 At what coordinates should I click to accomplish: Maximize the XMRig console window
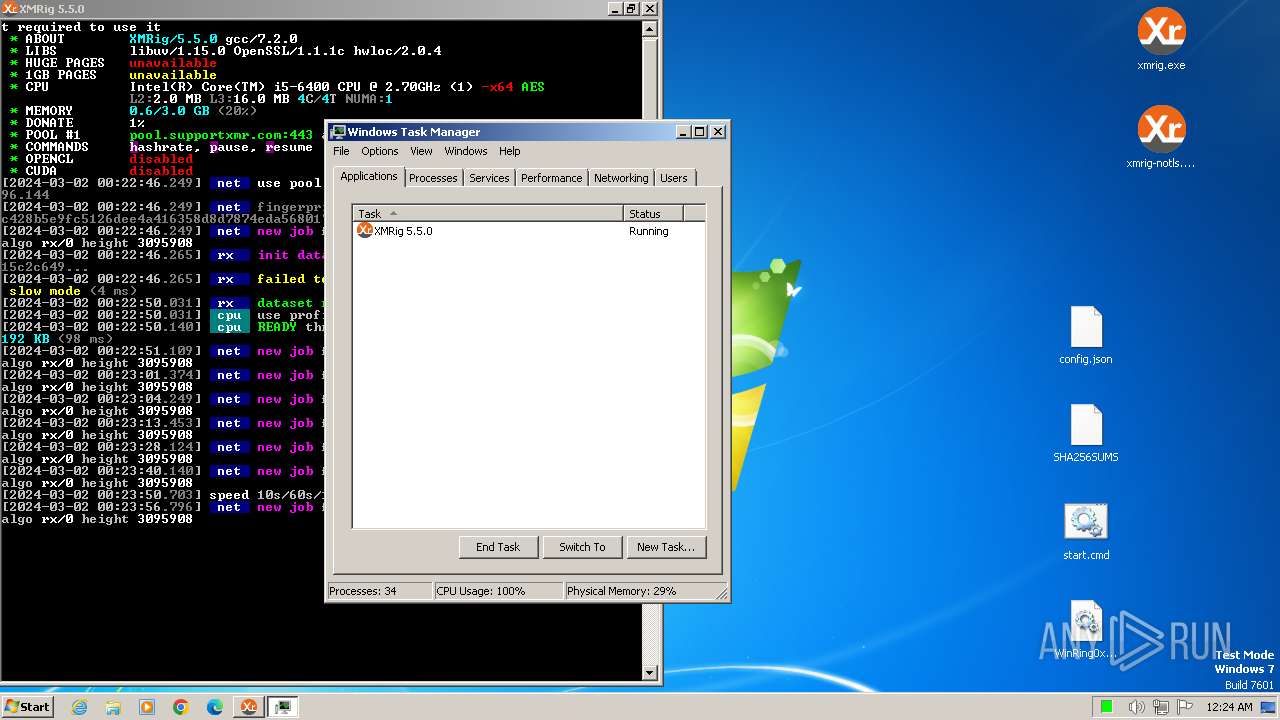pos(631,8)
